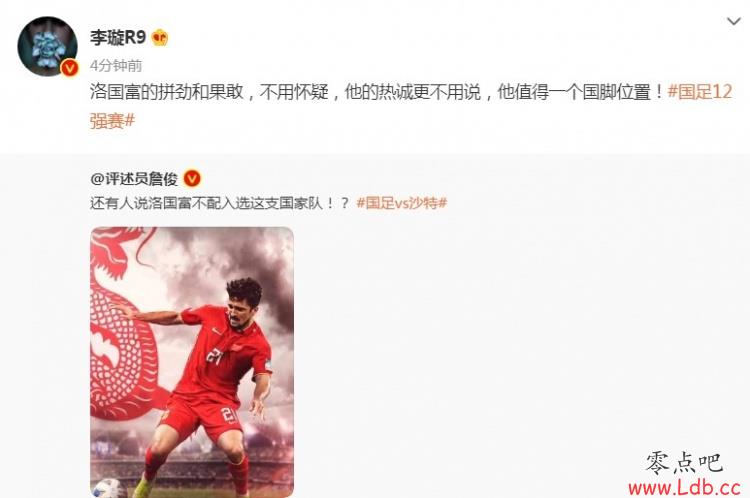
Task: Click the verified V badge on the avatar
Action: (70, 68)
